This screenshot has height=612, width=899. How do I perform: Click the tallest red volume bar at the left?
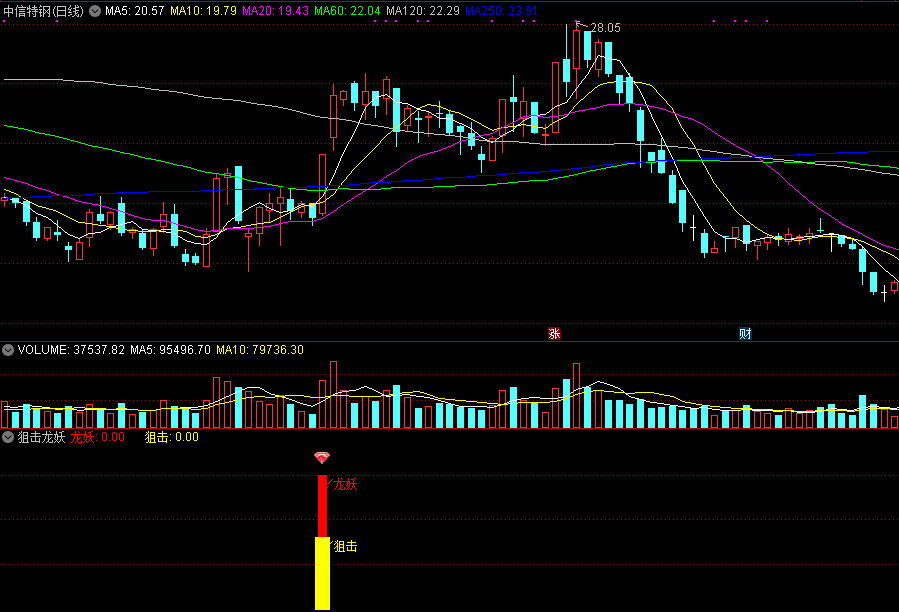pyautogui.click(x=333, y=395)
